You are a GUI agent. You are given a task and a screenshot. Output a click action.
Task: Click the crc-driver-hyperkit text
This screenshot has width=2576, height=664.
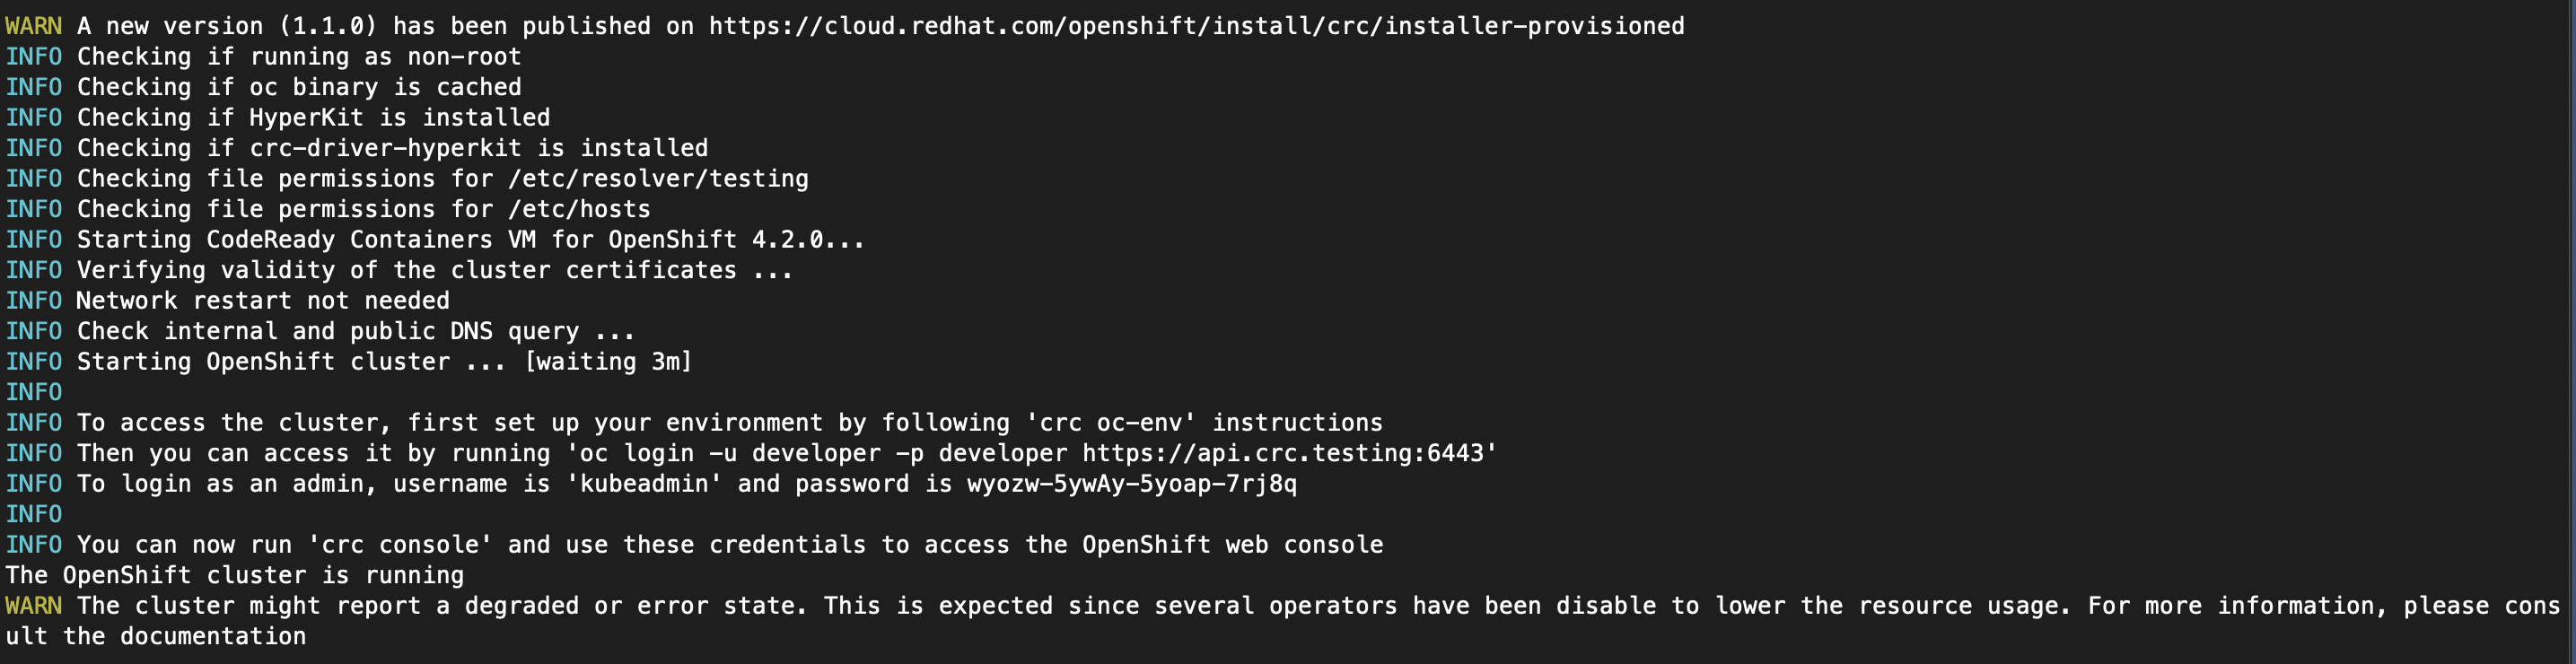point(385,148)
